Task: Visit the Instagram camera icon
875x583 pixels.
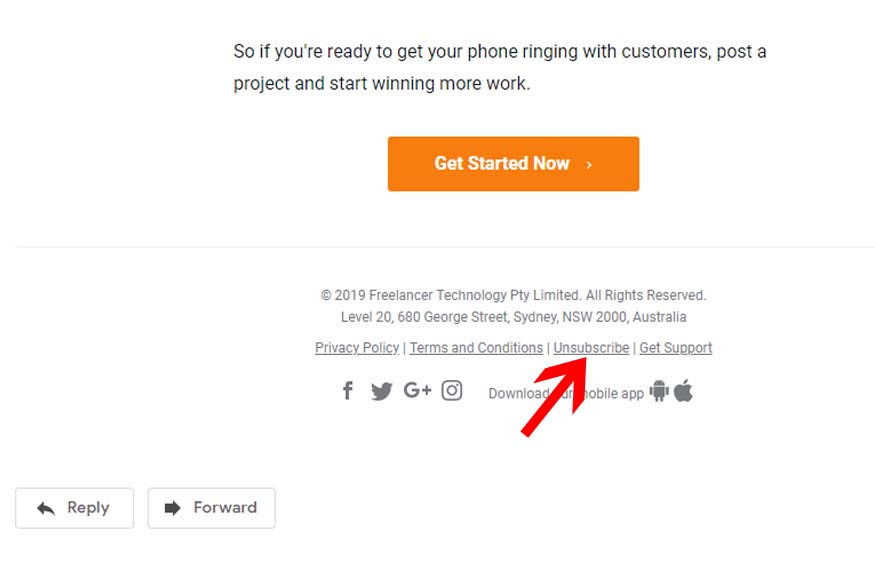Action: tap(451, 391)
